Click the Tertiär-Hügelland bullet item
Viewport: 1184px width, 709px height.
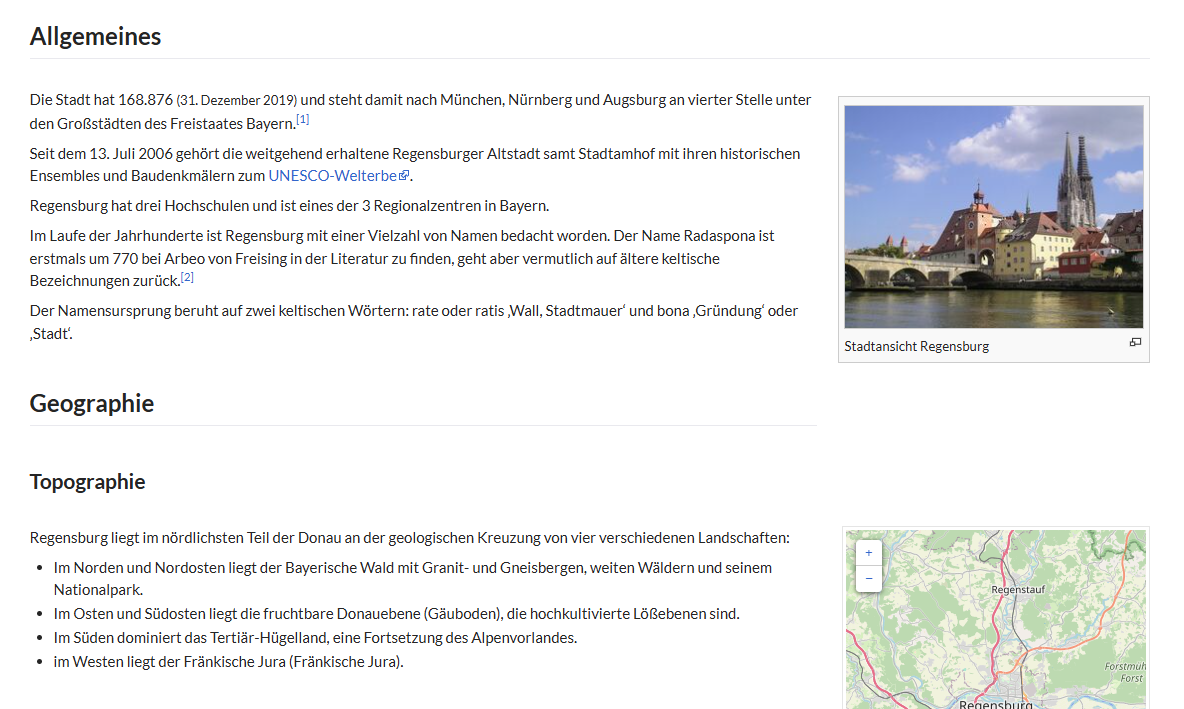click(x=315, y=638)
